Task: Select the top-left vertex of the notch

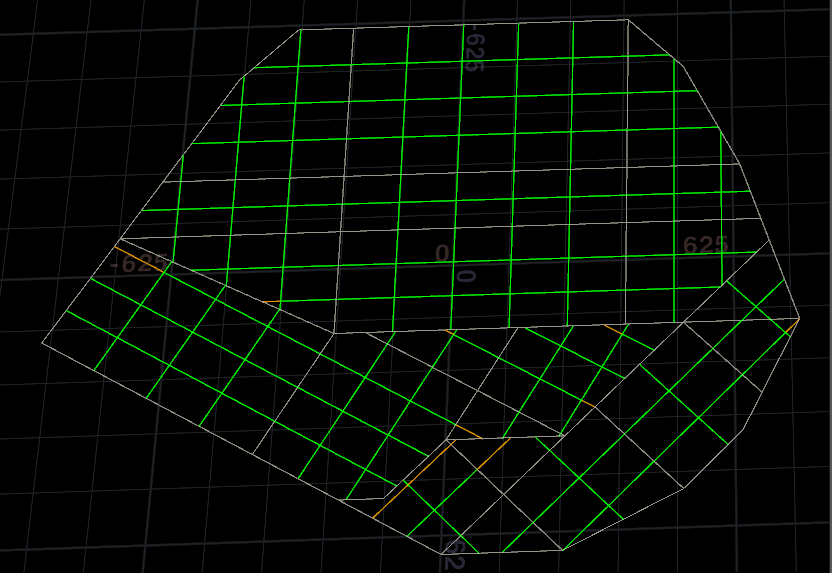Action: tap(446, 440)
